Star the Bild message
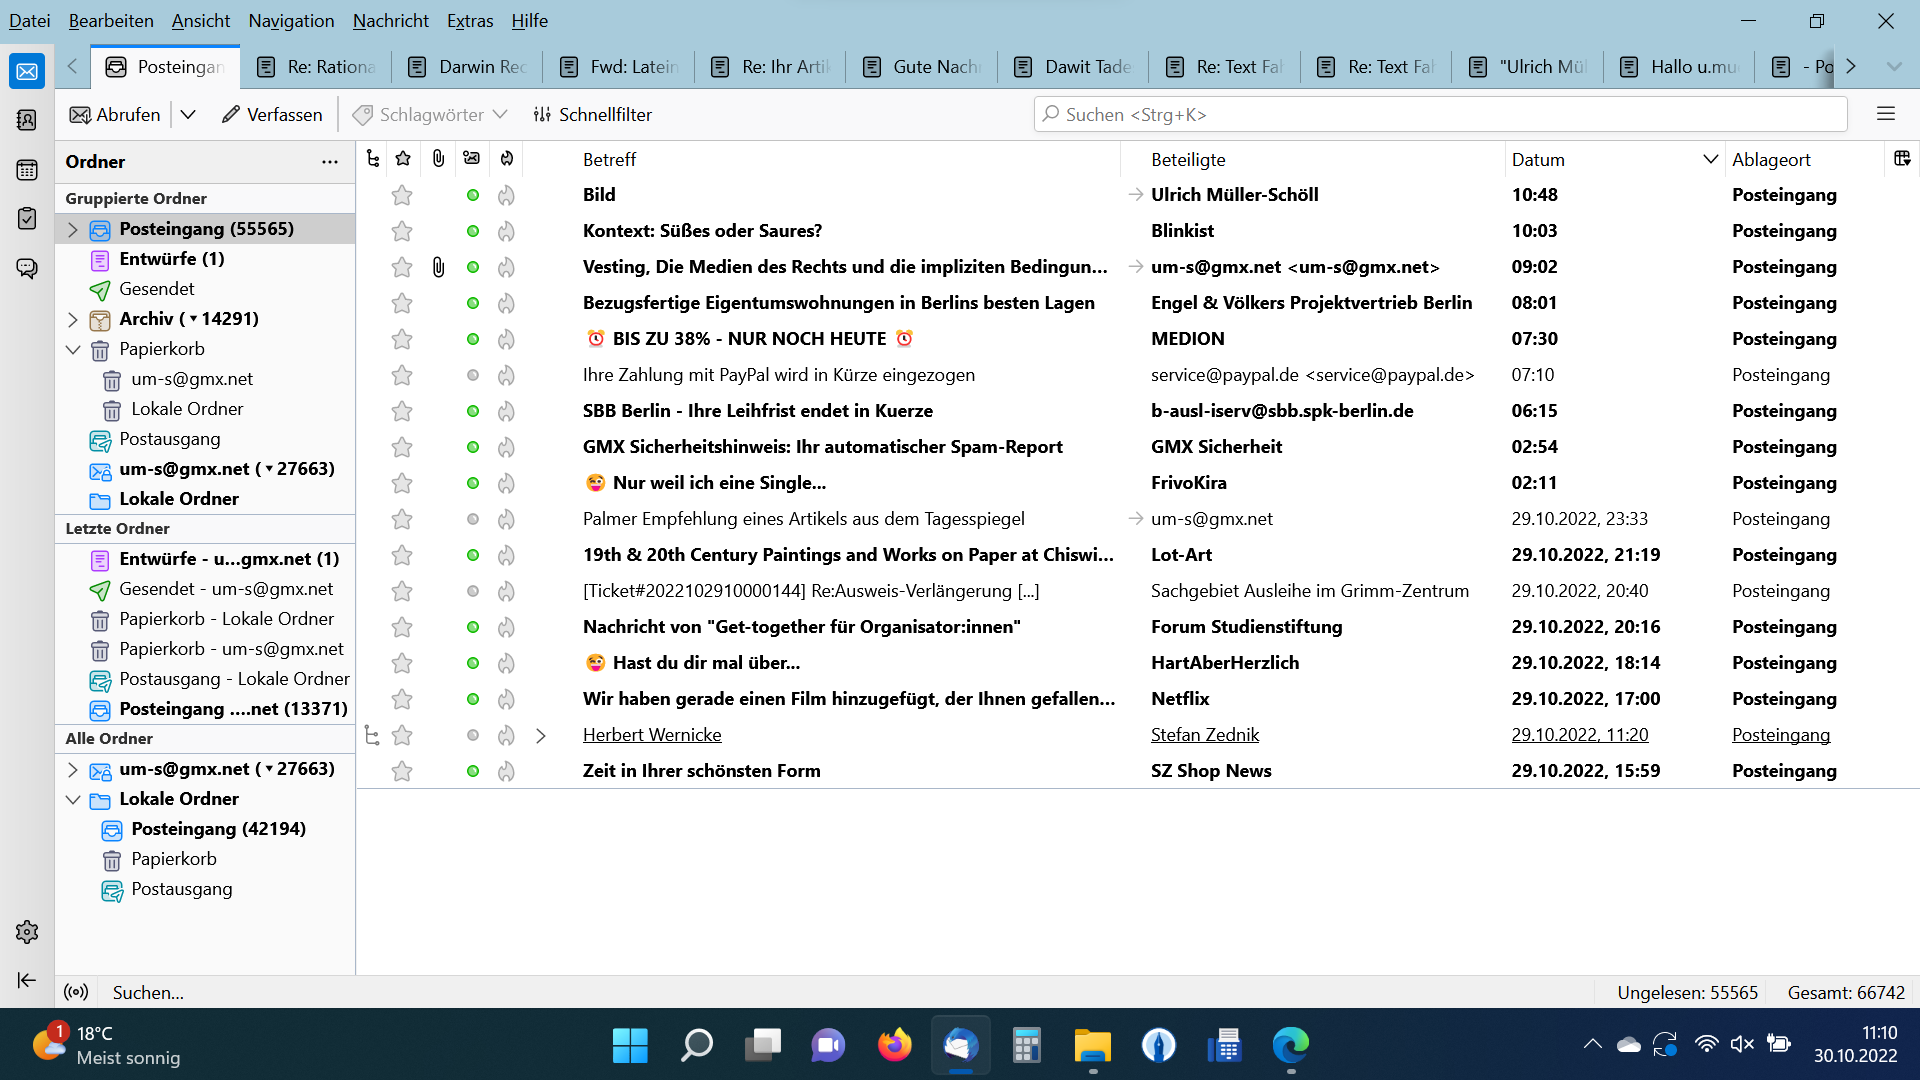 point(402,195)
